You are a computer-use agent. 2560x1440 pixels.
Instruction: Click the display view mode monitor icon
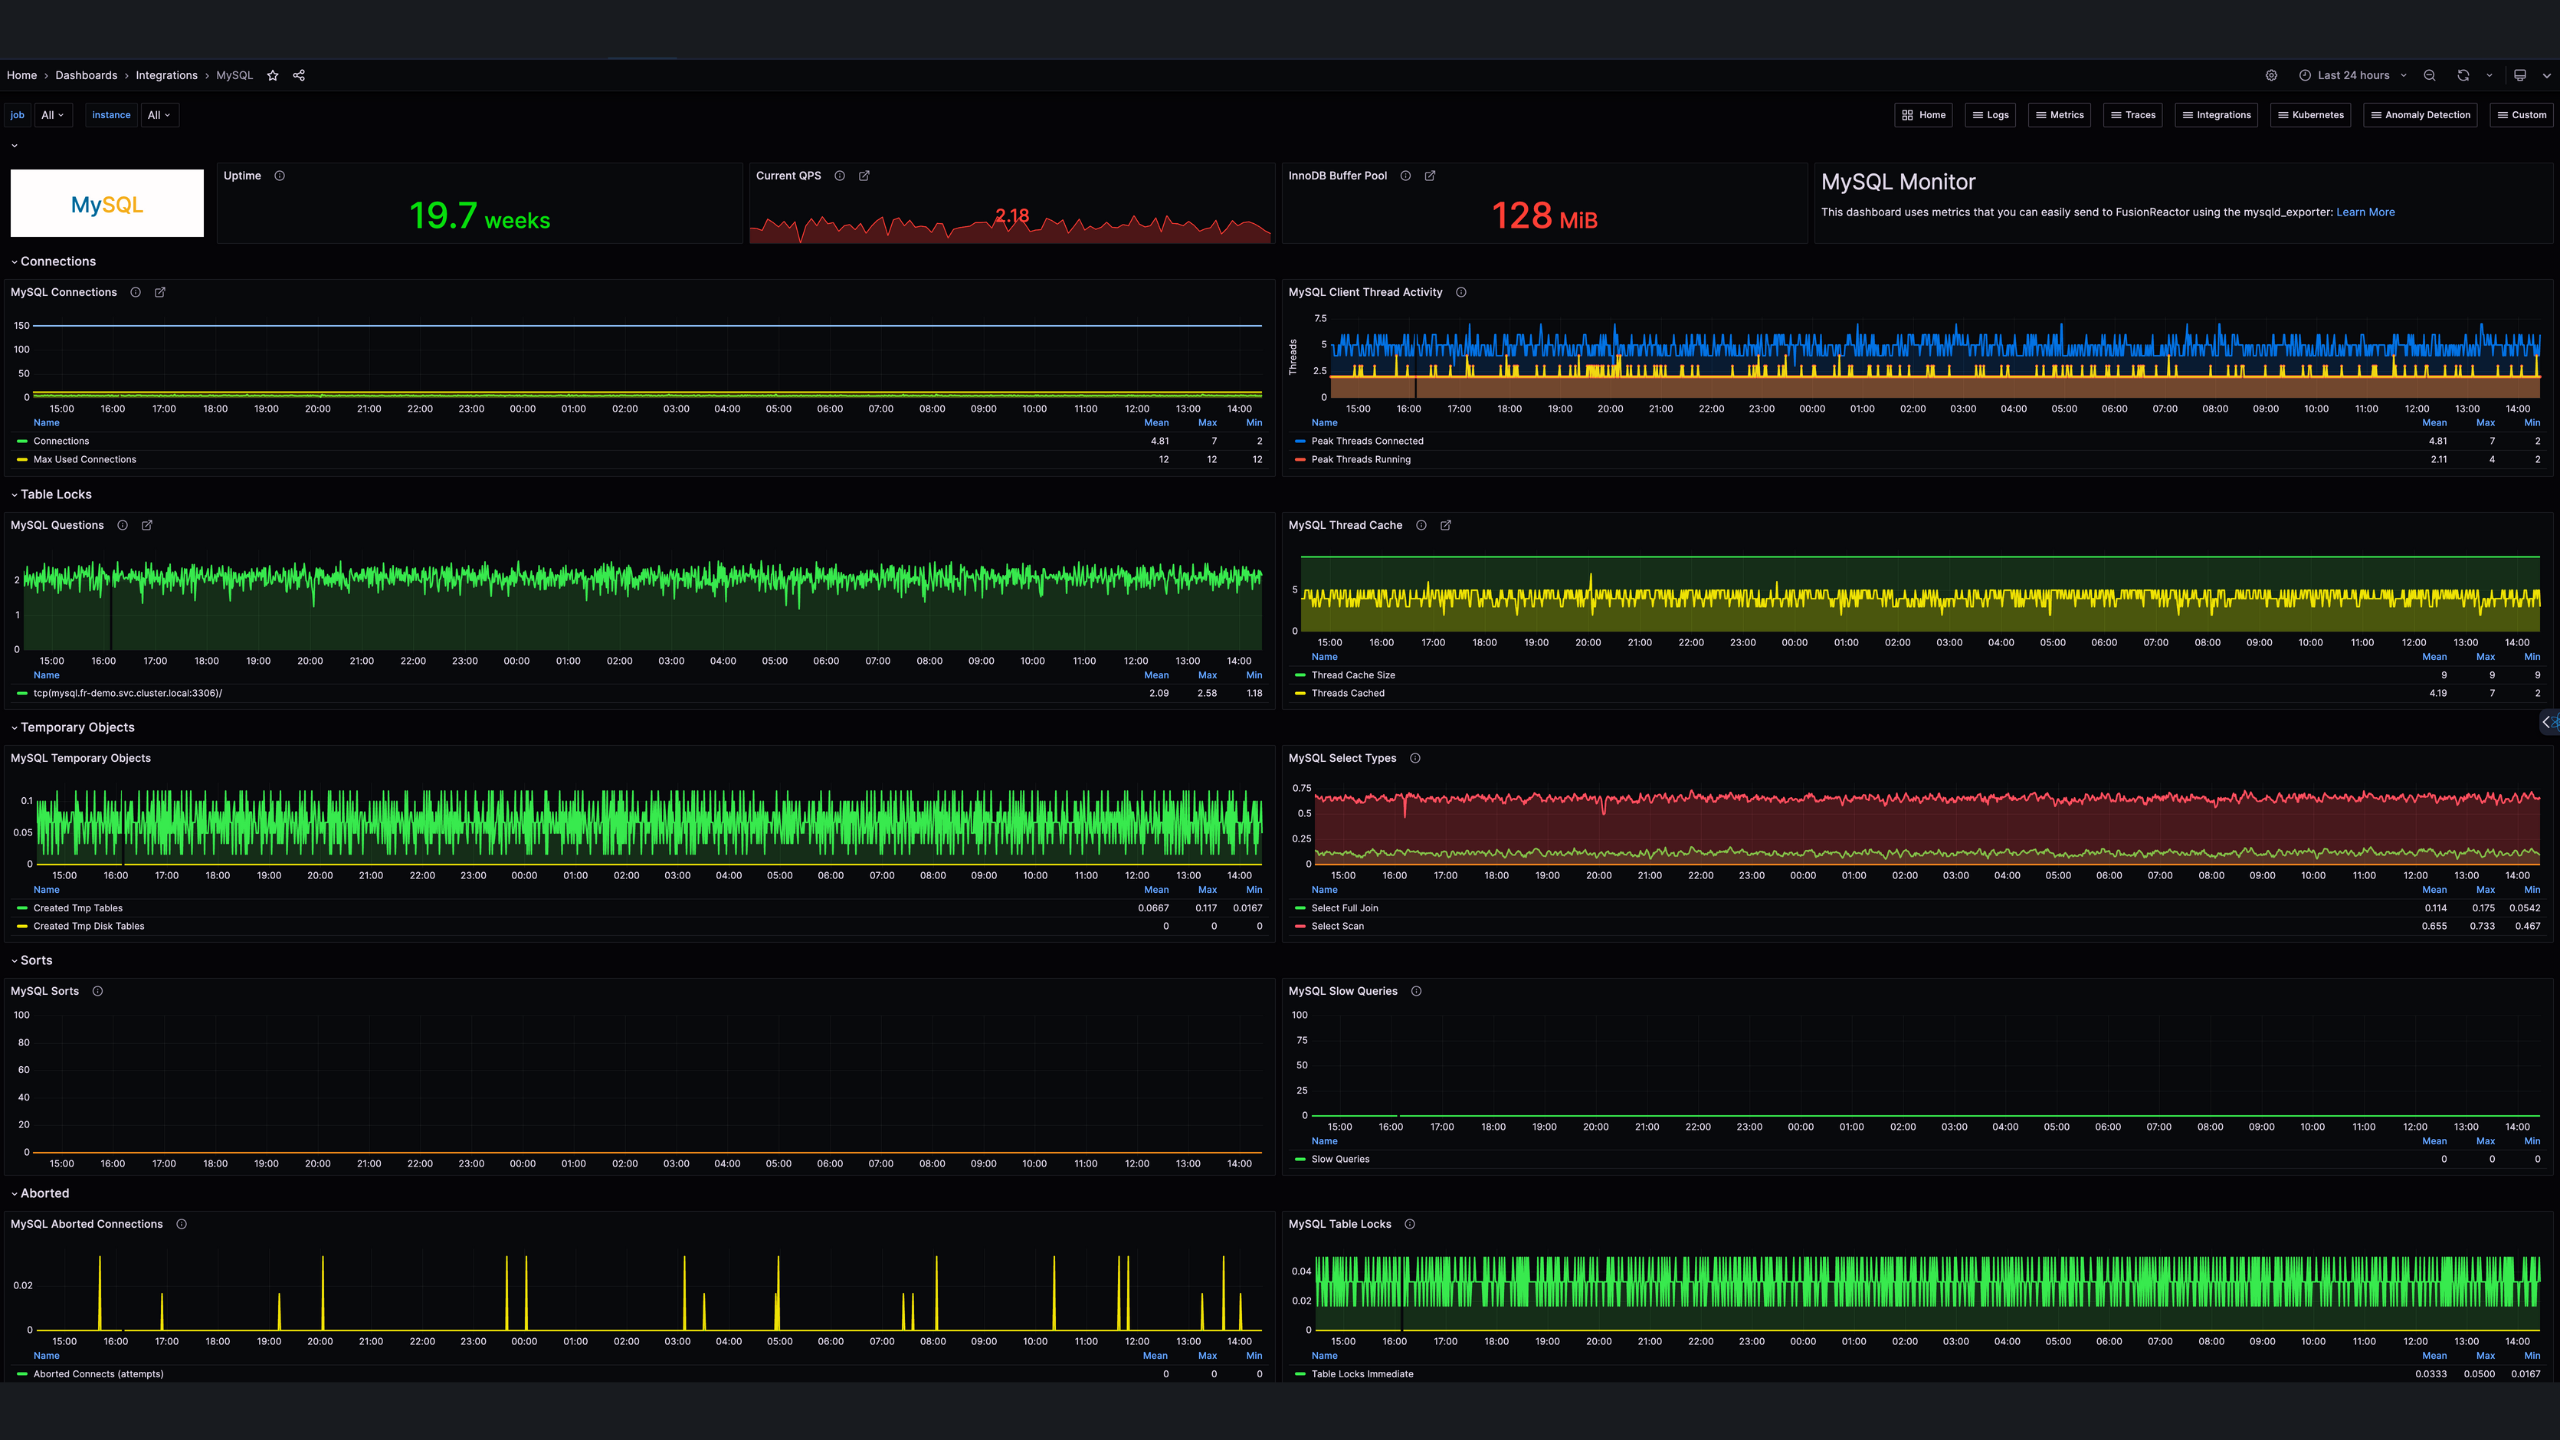pos(2520,75)
